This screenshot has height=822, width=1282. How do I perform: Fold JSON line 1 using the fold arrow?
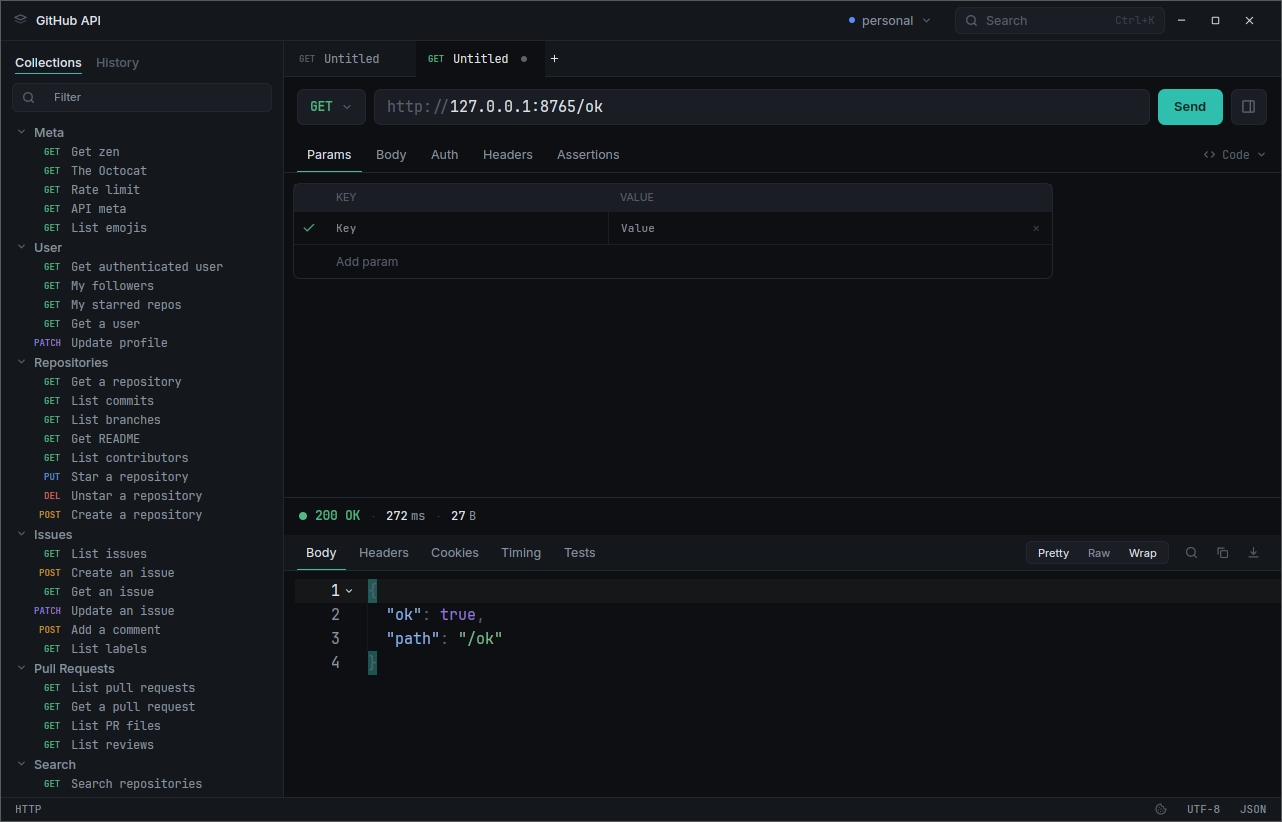coord(349,591)
